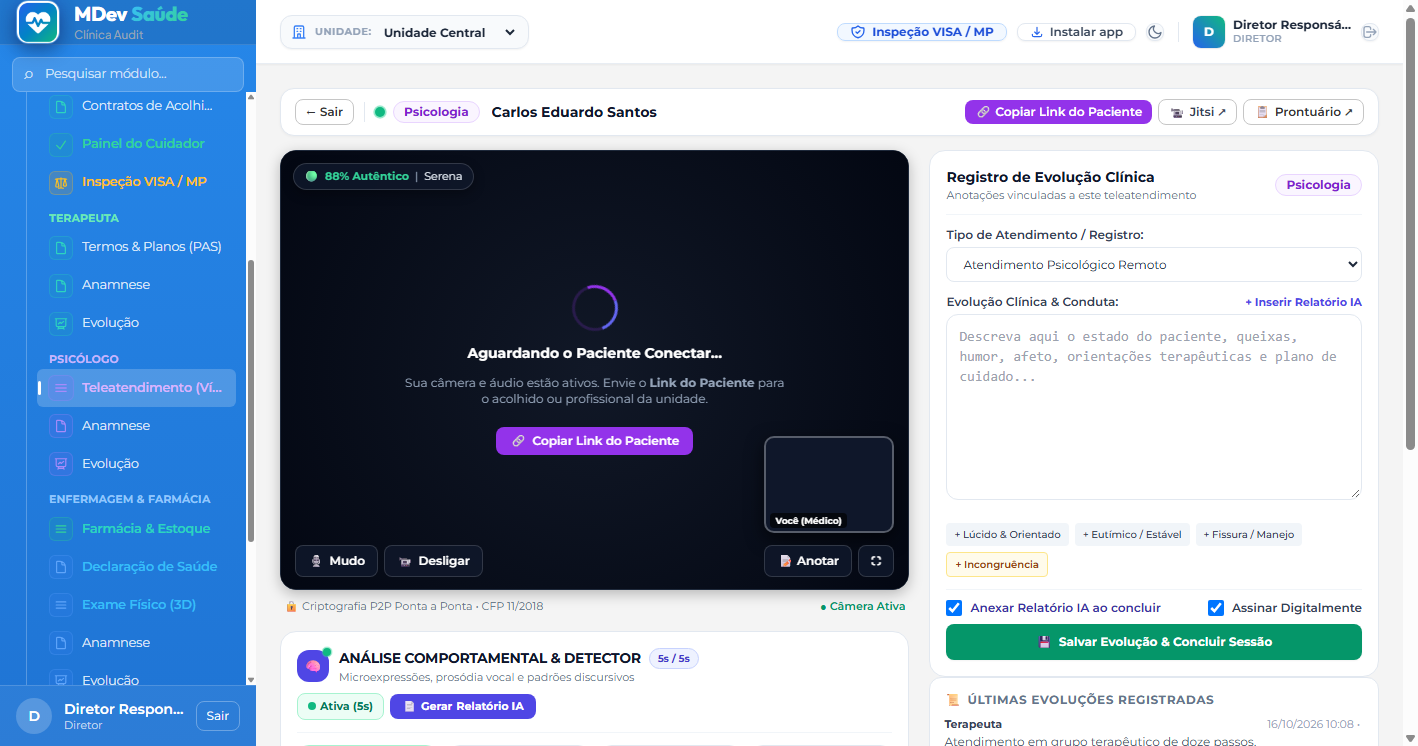Image resolution: width=1418 pixels, height=746 pixels.
Task: Click the D avatar at sidebar bottom
Action: 34,716
